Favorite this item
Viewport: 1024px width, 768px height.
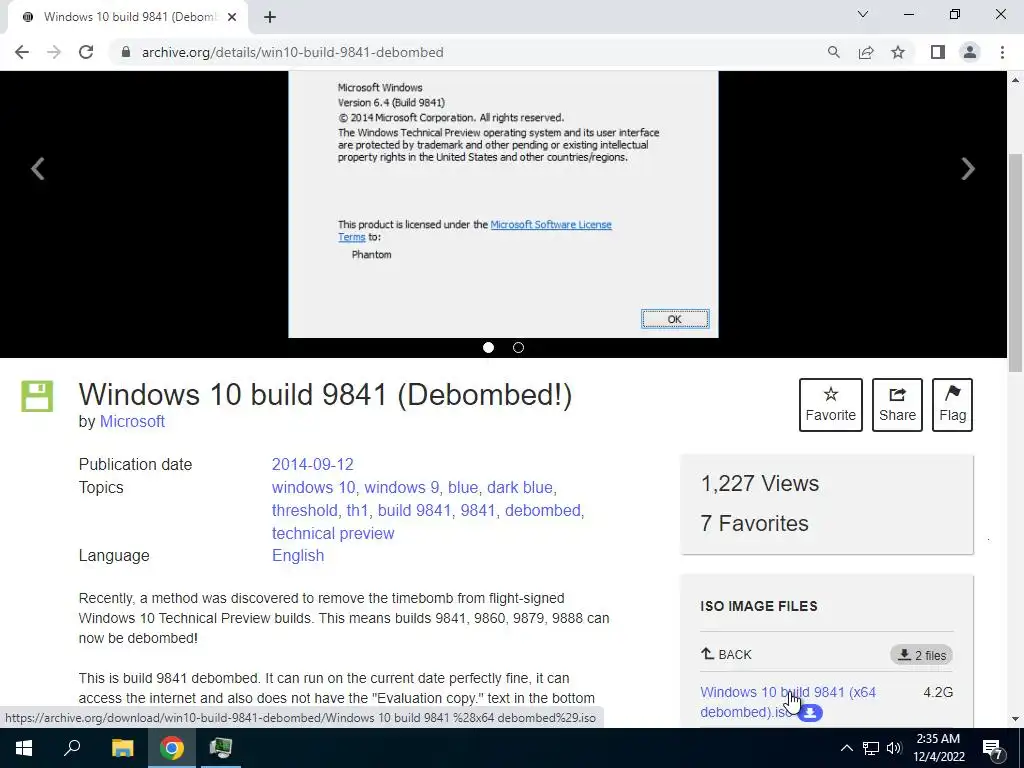831,405
